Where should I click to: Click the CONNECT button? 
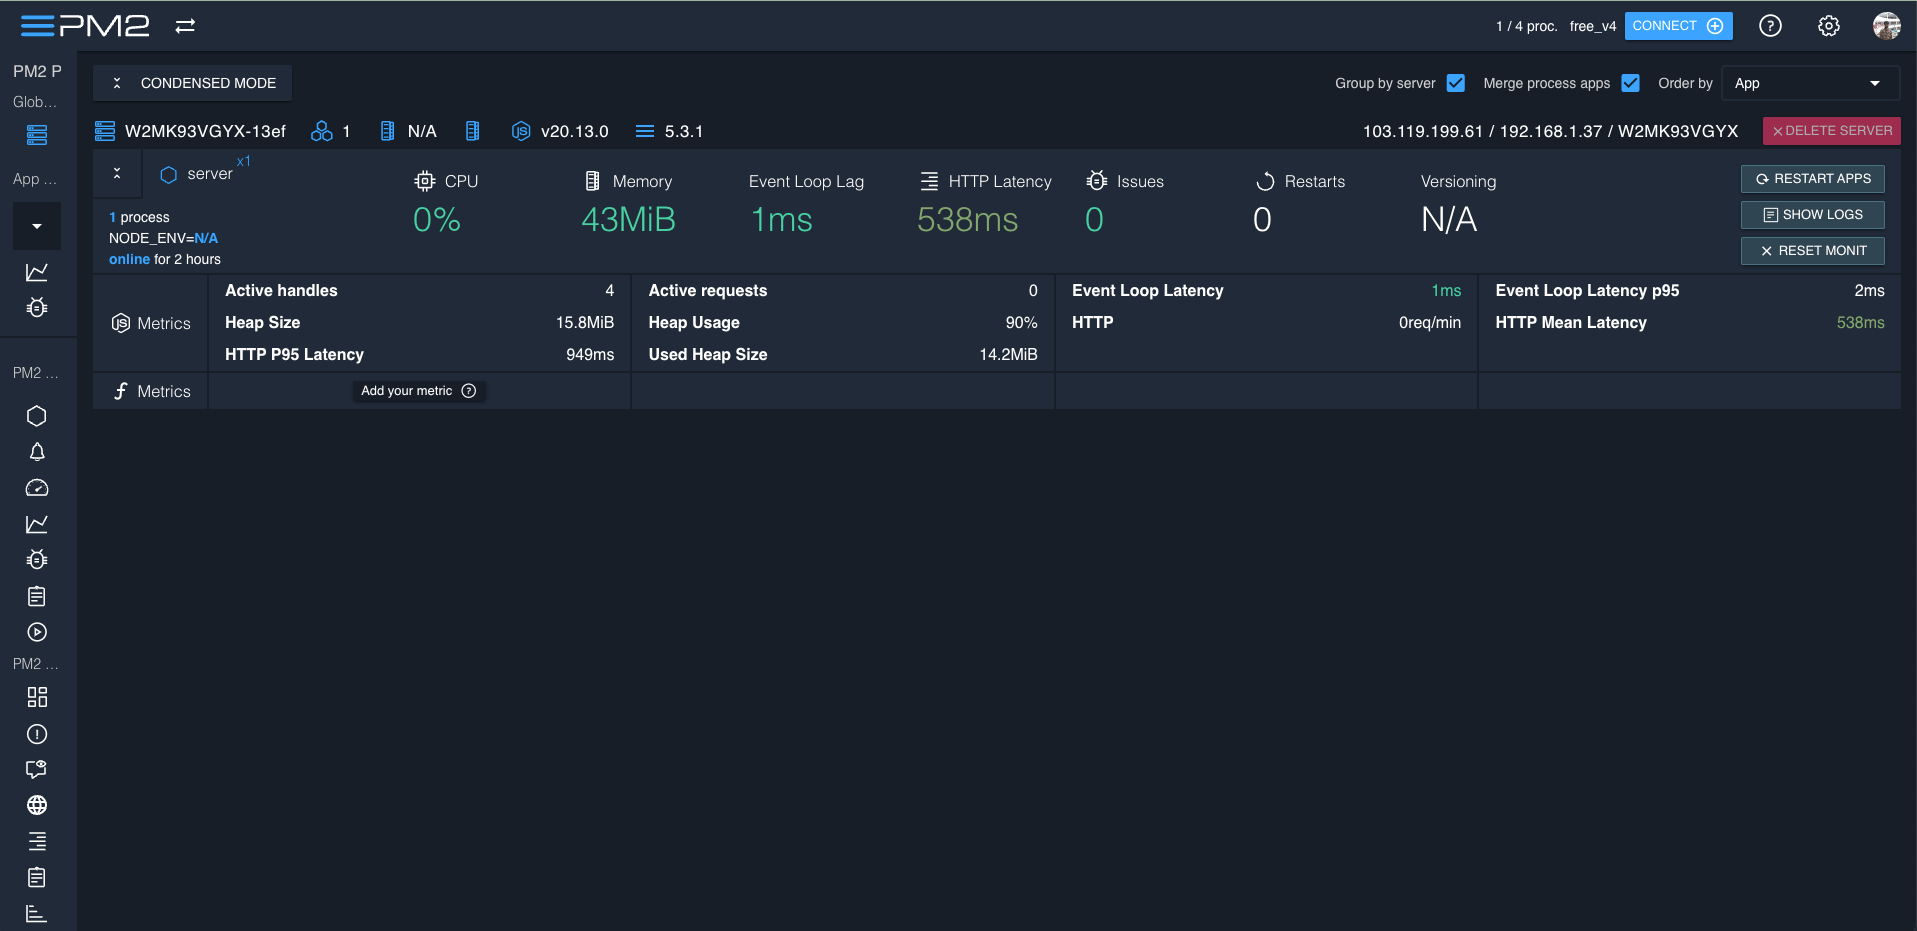(1678, 26)
